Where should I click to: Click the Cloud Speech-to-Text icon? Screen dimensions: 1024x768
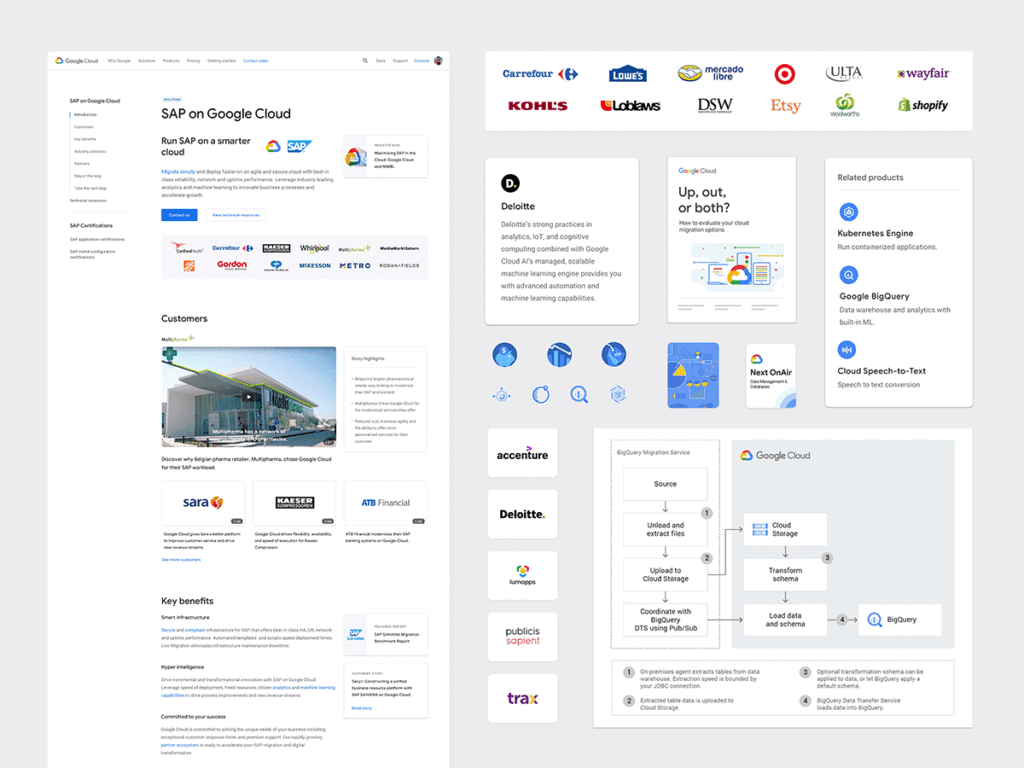pyautogui.click(x=848, y=349)
